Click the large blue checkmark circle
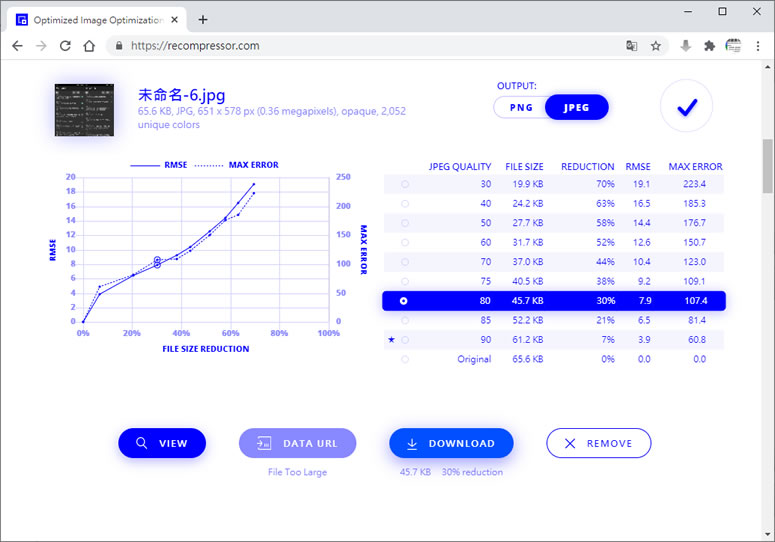 click(x=686, y=106)
